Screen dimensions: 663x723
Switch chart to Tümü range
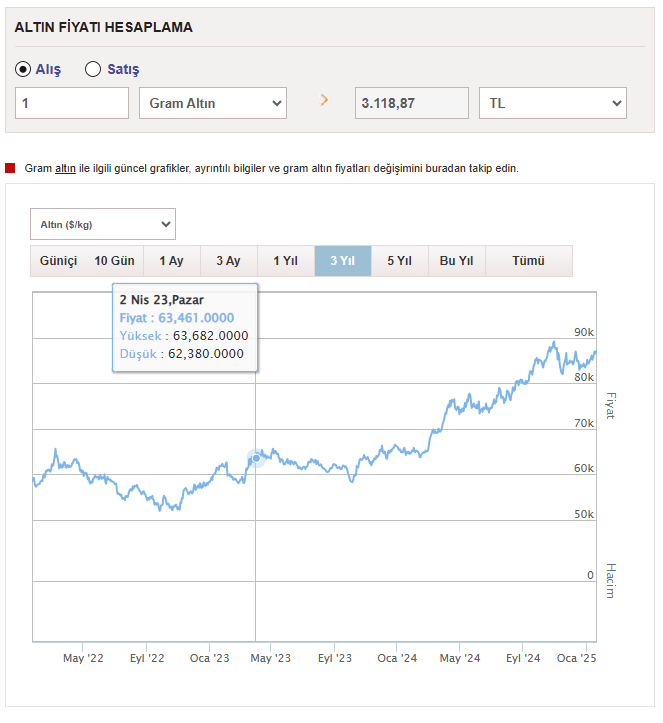[529, 261]
